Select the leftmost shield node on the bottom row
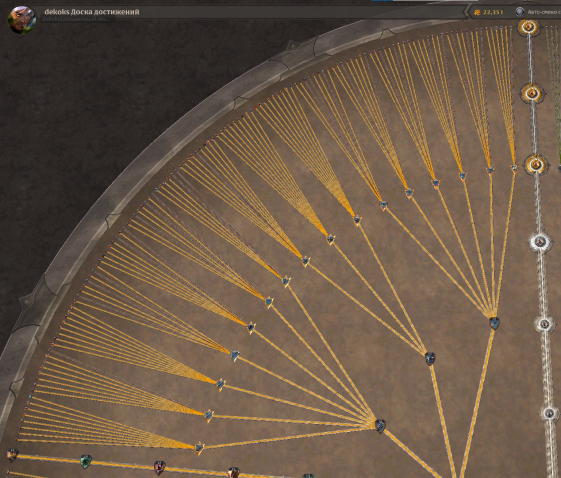Image resolution: width=561 pixels, height=478 pixels. tap(12, 455)
